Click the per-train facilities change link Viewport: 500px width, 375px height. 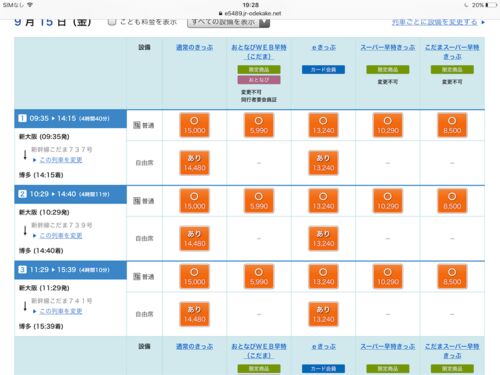435,22
